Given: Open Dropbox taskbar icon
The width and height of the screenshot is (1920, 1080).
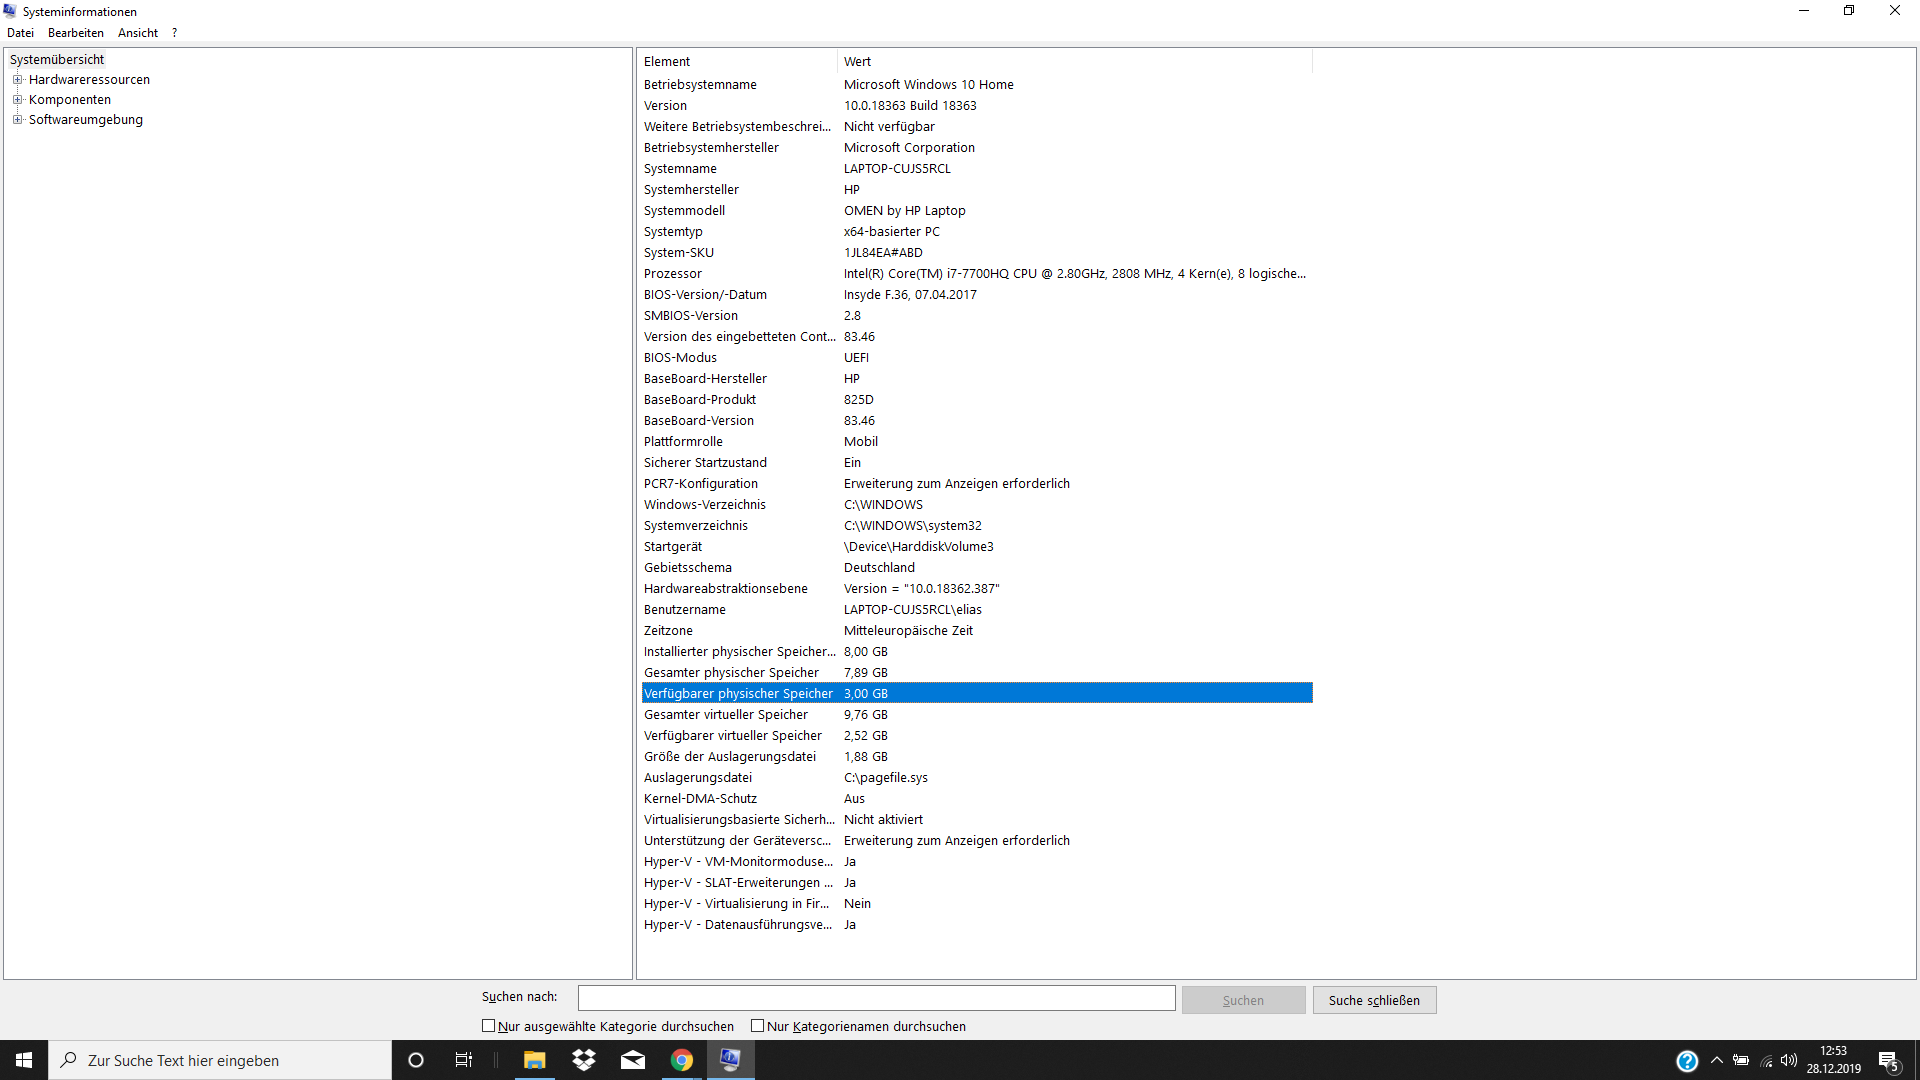Looking at the screenshot, I should pos(584,1060).
